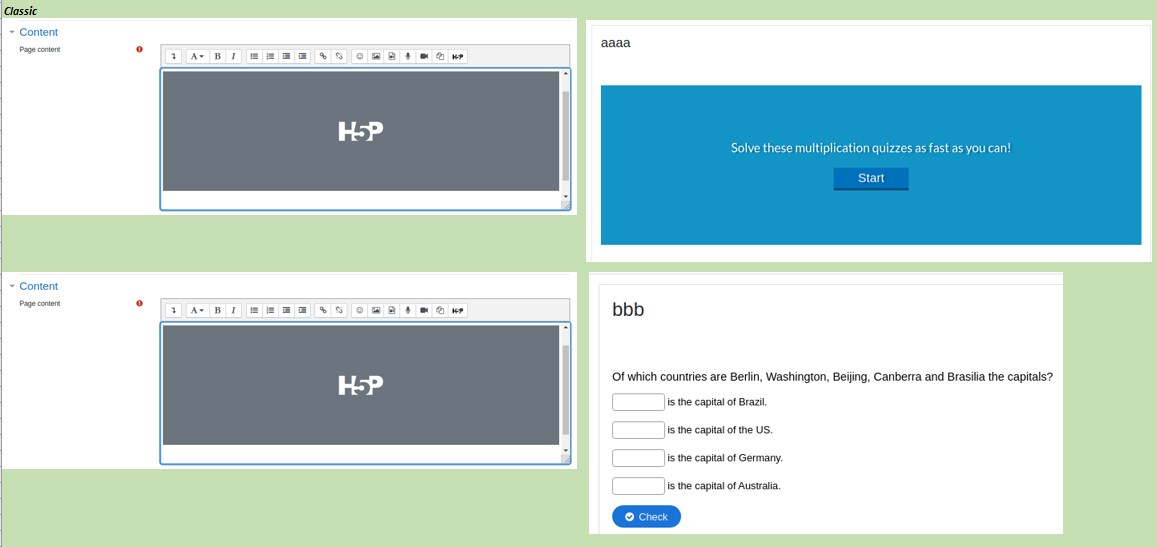Click the 'Classic' heading label

[x=21, y=11]
